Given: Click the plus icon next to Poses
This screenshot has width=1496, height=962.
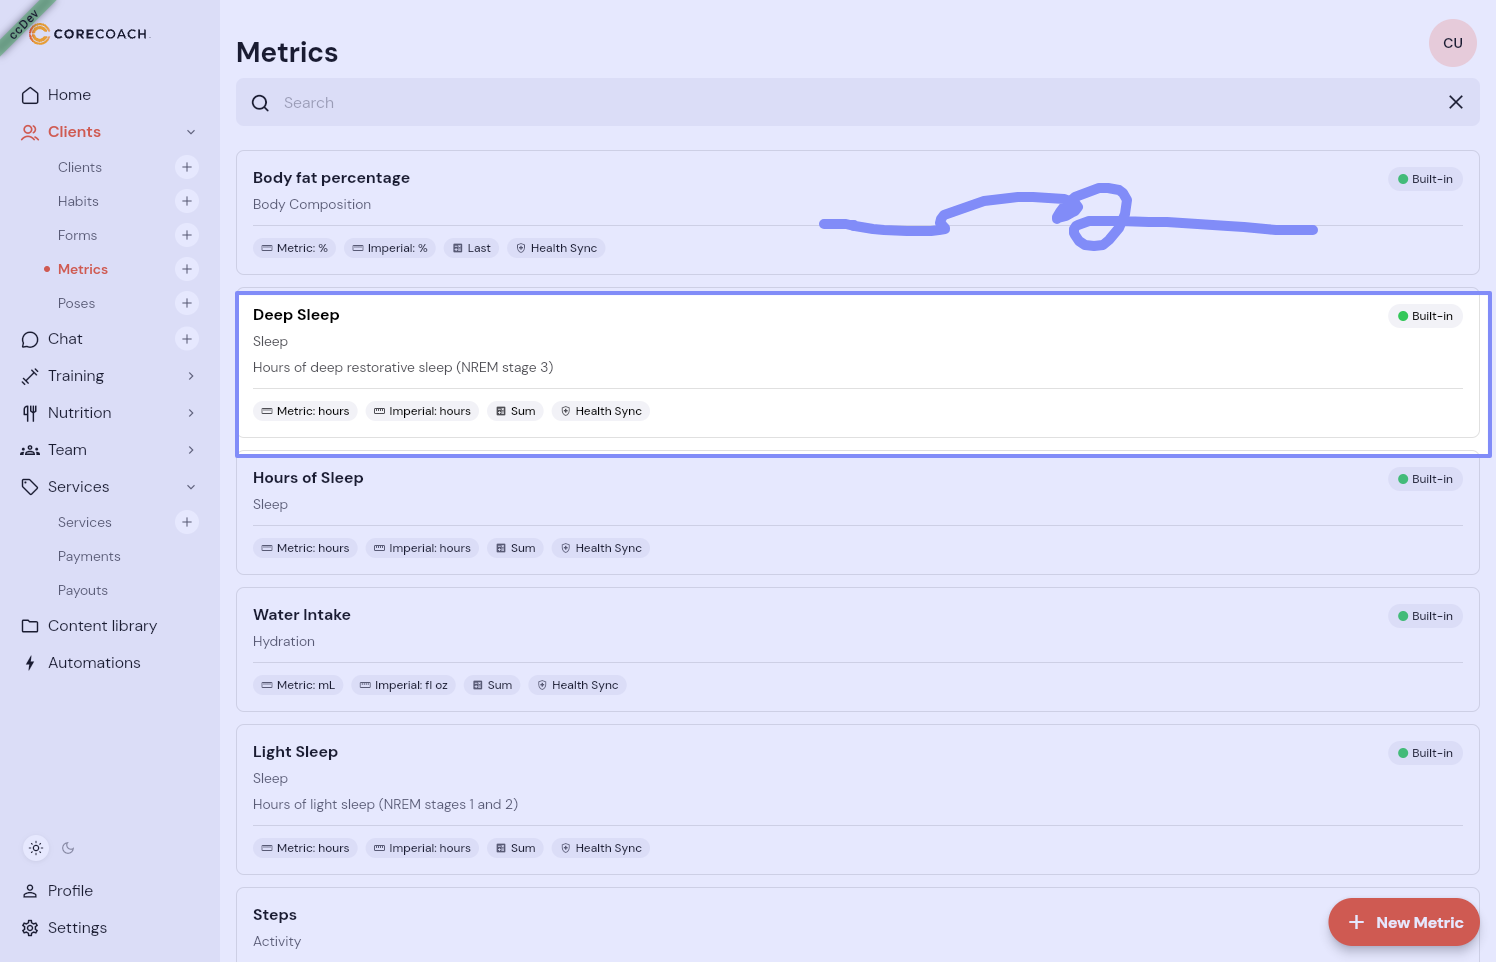Looking at the screenshot, I should tap(187, 303).
